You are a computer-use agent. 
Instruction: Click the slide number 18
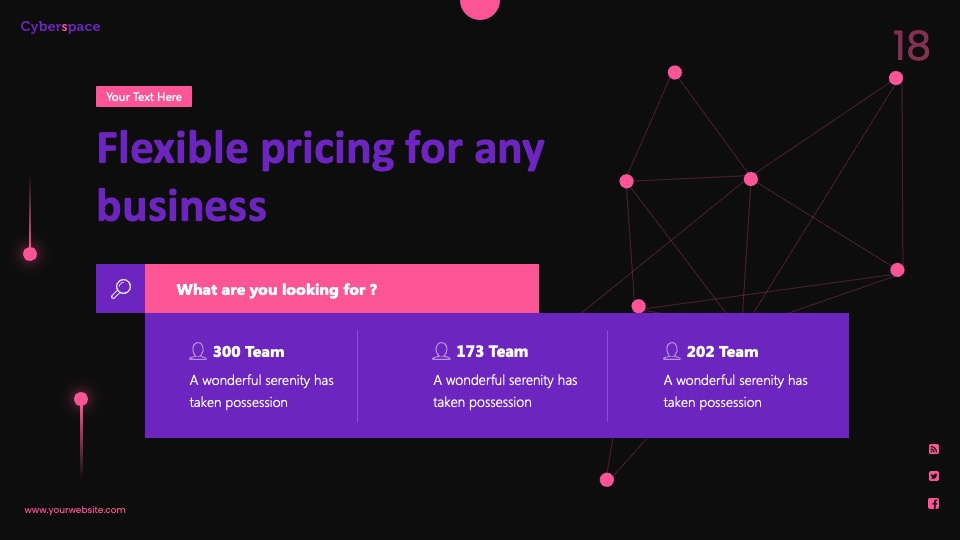tap(911, 46)
